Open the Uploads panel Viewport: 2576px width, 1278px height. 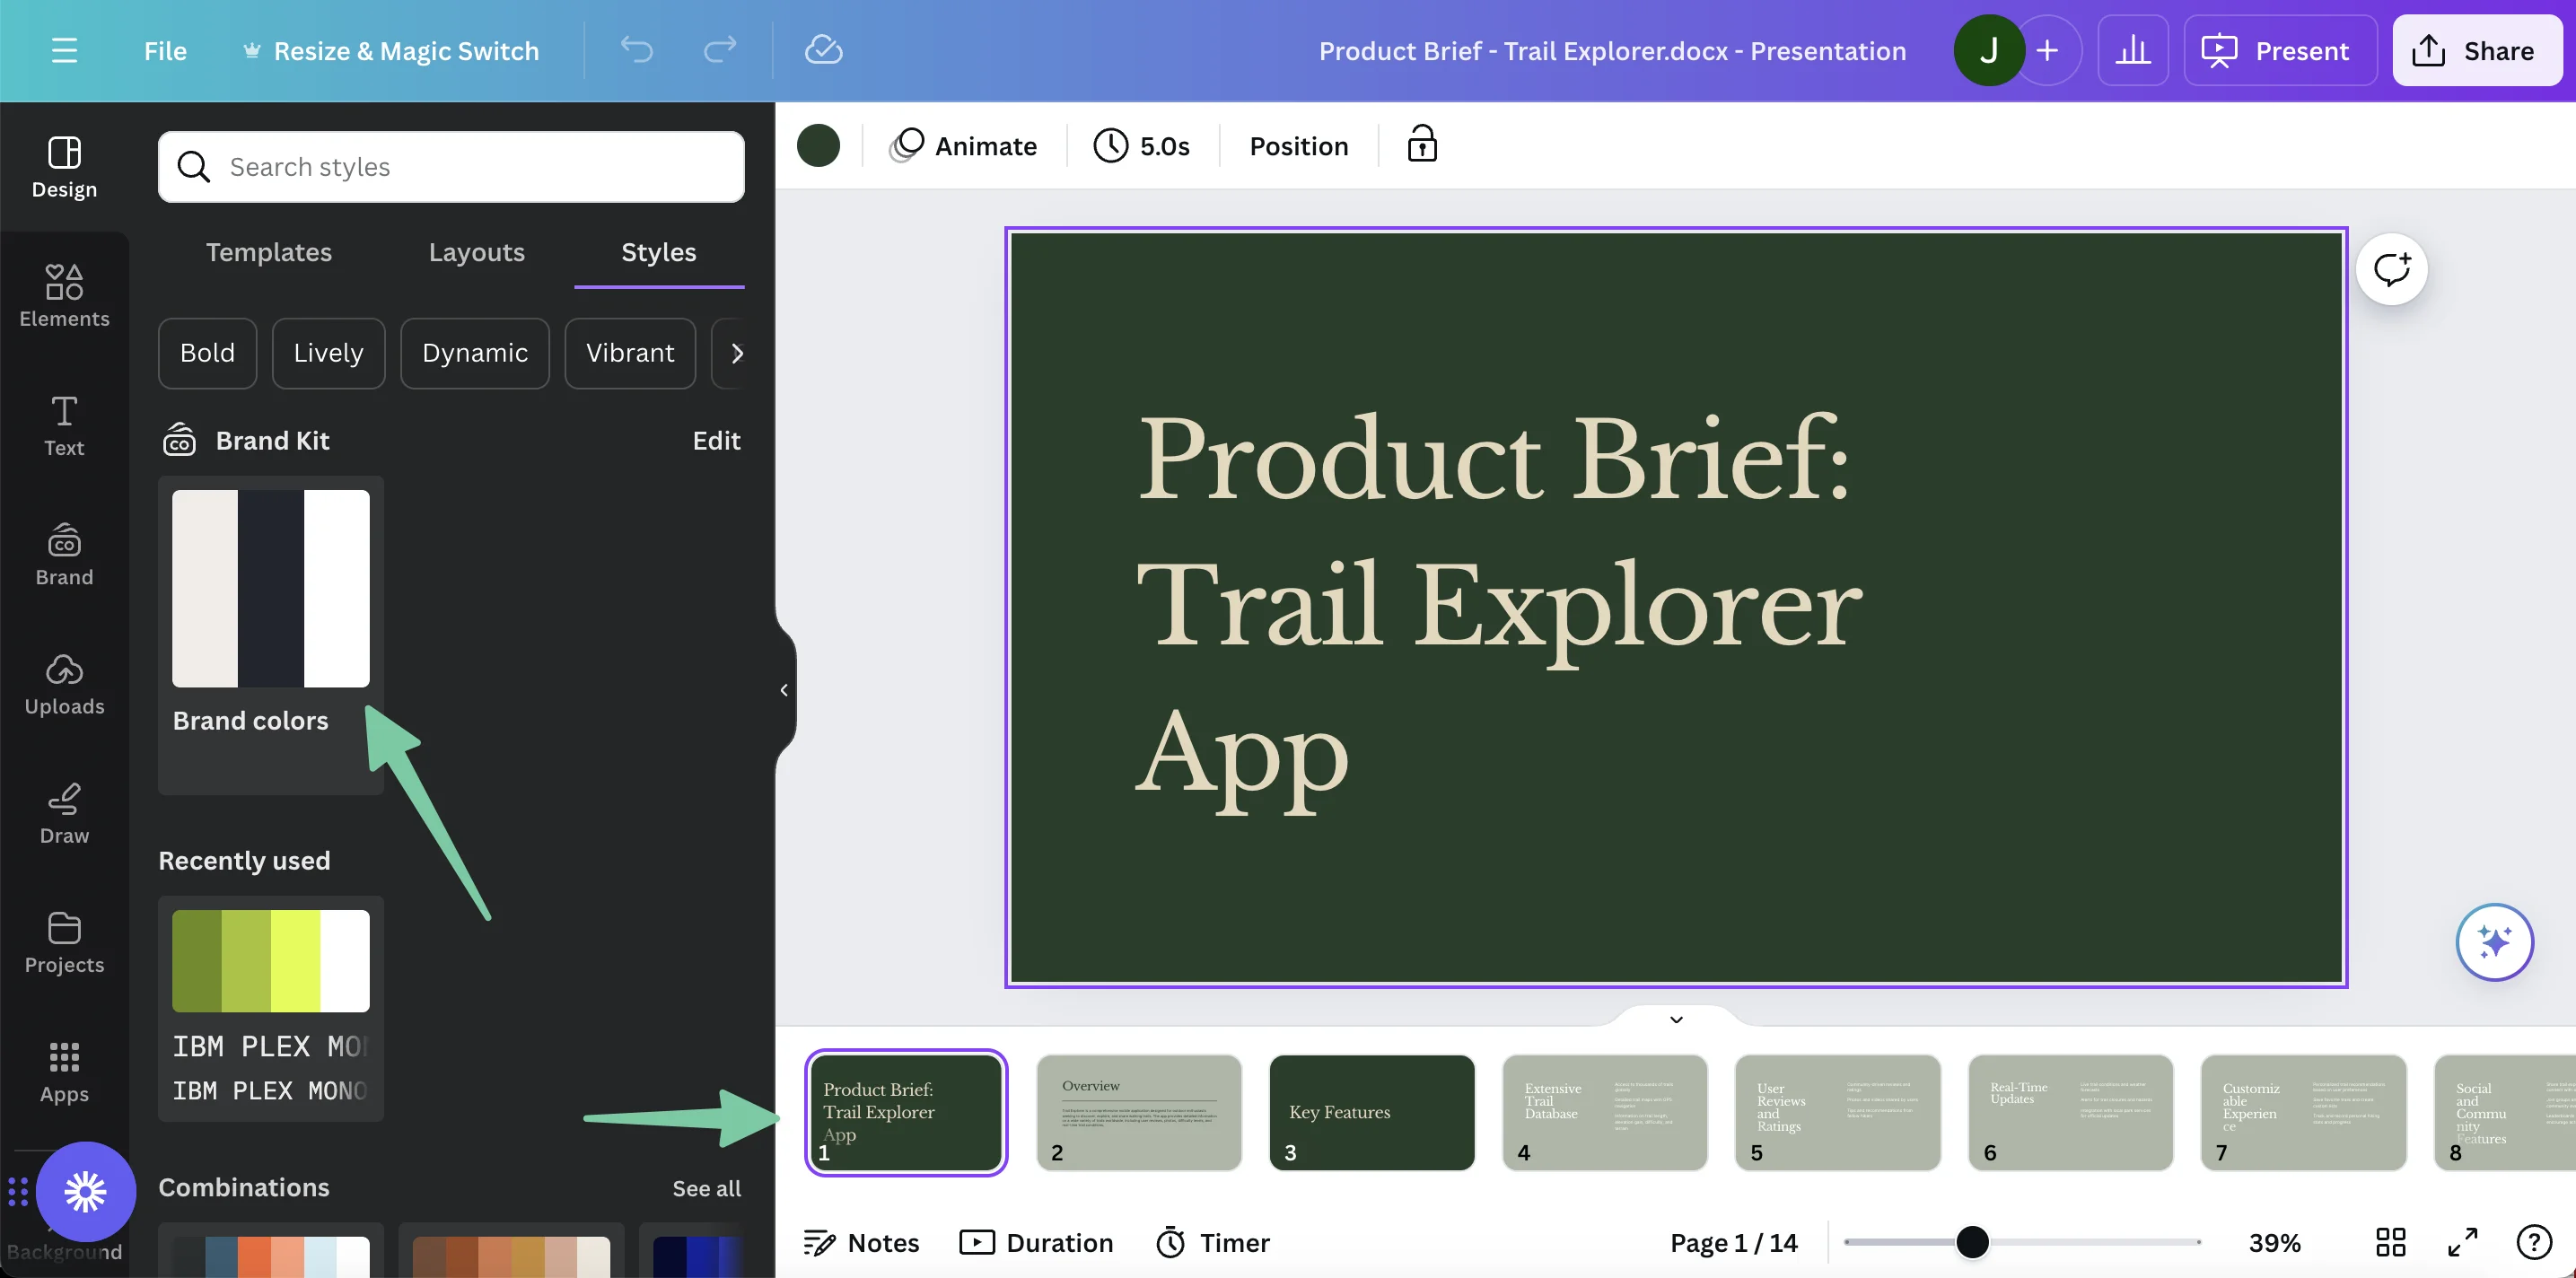coord(63,684)
